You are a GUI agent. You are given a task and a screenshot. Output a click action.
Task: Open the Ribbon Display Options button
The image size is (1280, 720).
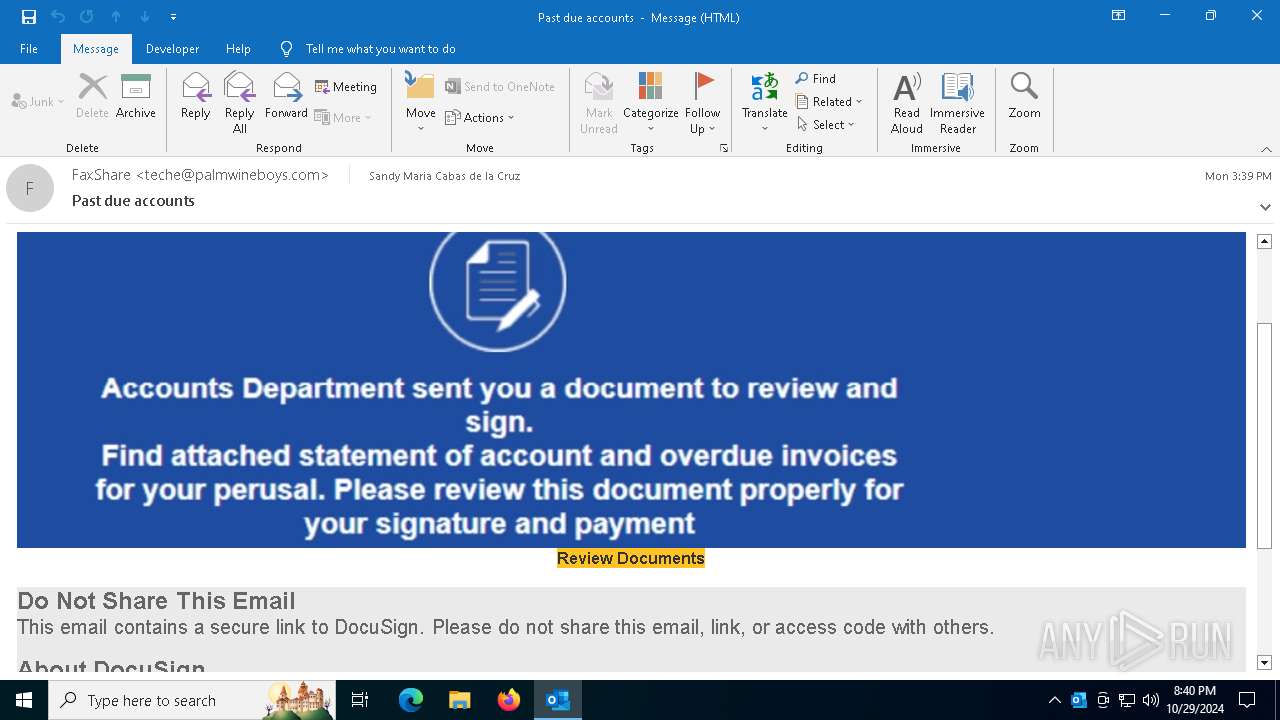point(1118,16)
